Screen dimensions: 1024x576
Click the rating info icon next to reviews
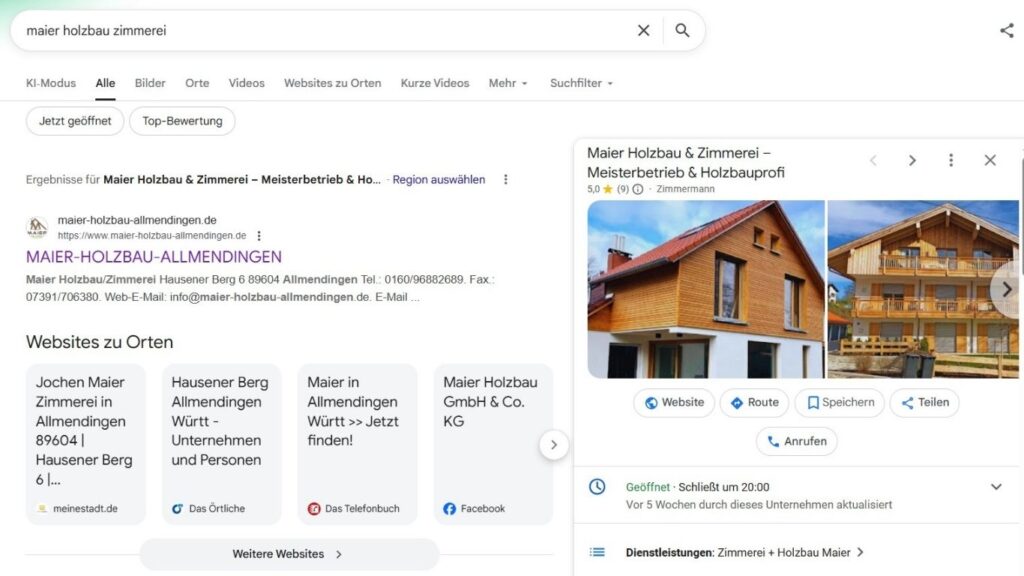[x=638, y=189]
